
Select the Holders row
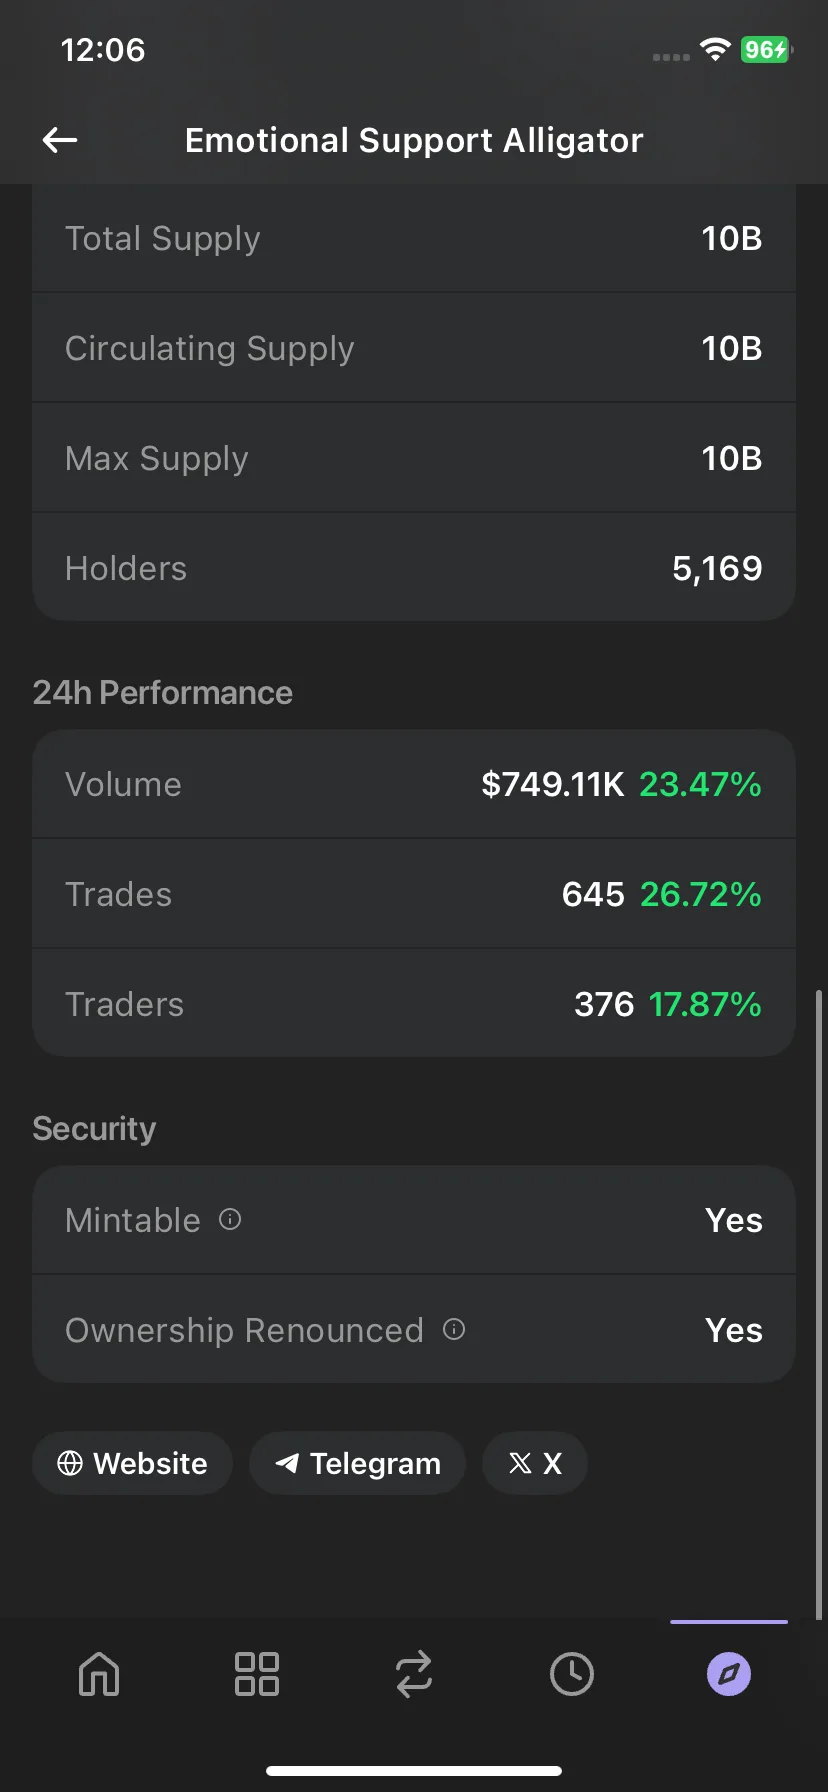click(x=414, y=567)
